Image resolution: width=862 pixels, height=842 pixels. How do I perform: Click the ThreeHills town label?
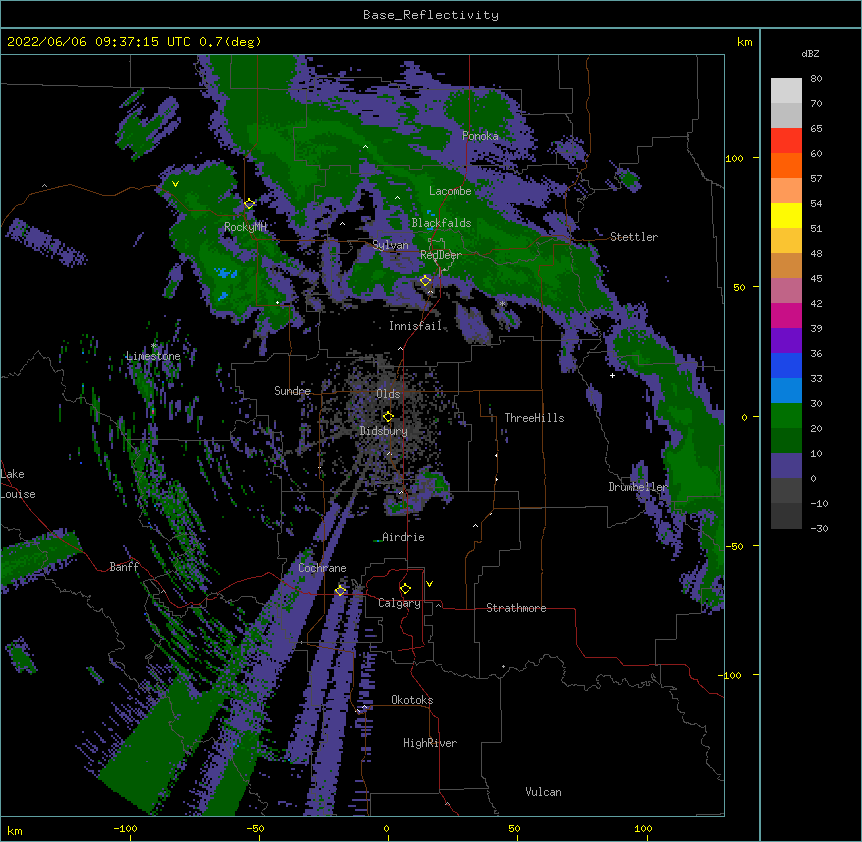pyautogui.click(x=534, y=418)
